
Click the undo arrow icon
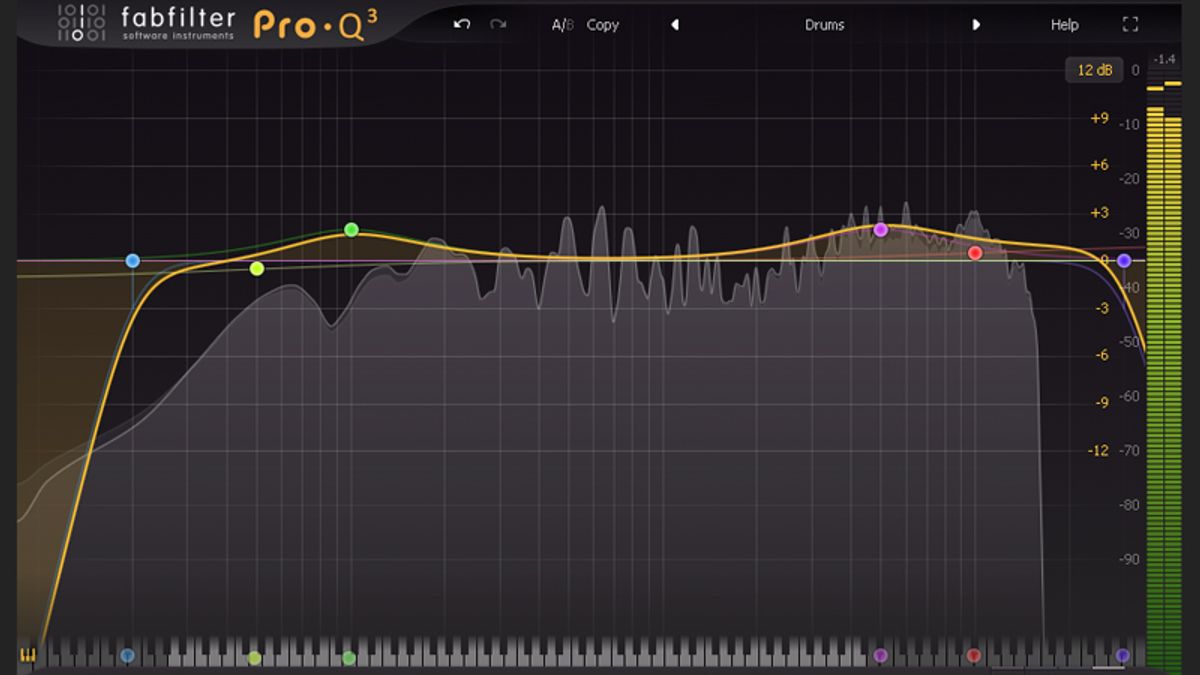[461, 24]
